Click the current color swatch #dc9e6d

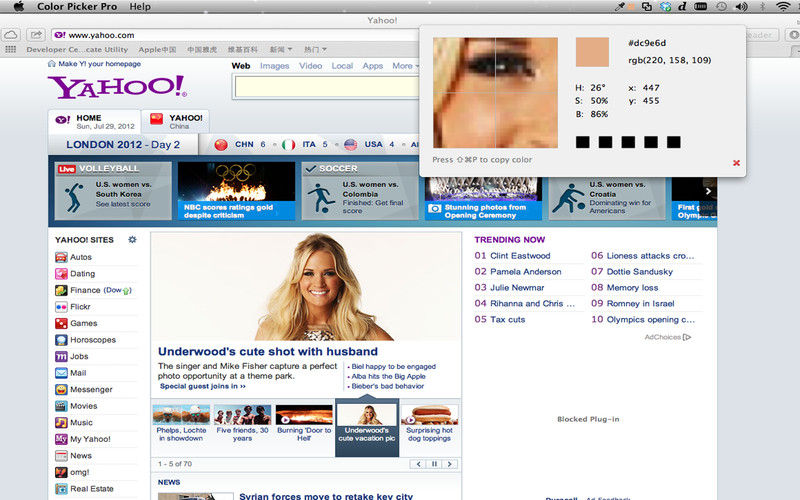tap(592, 52)
